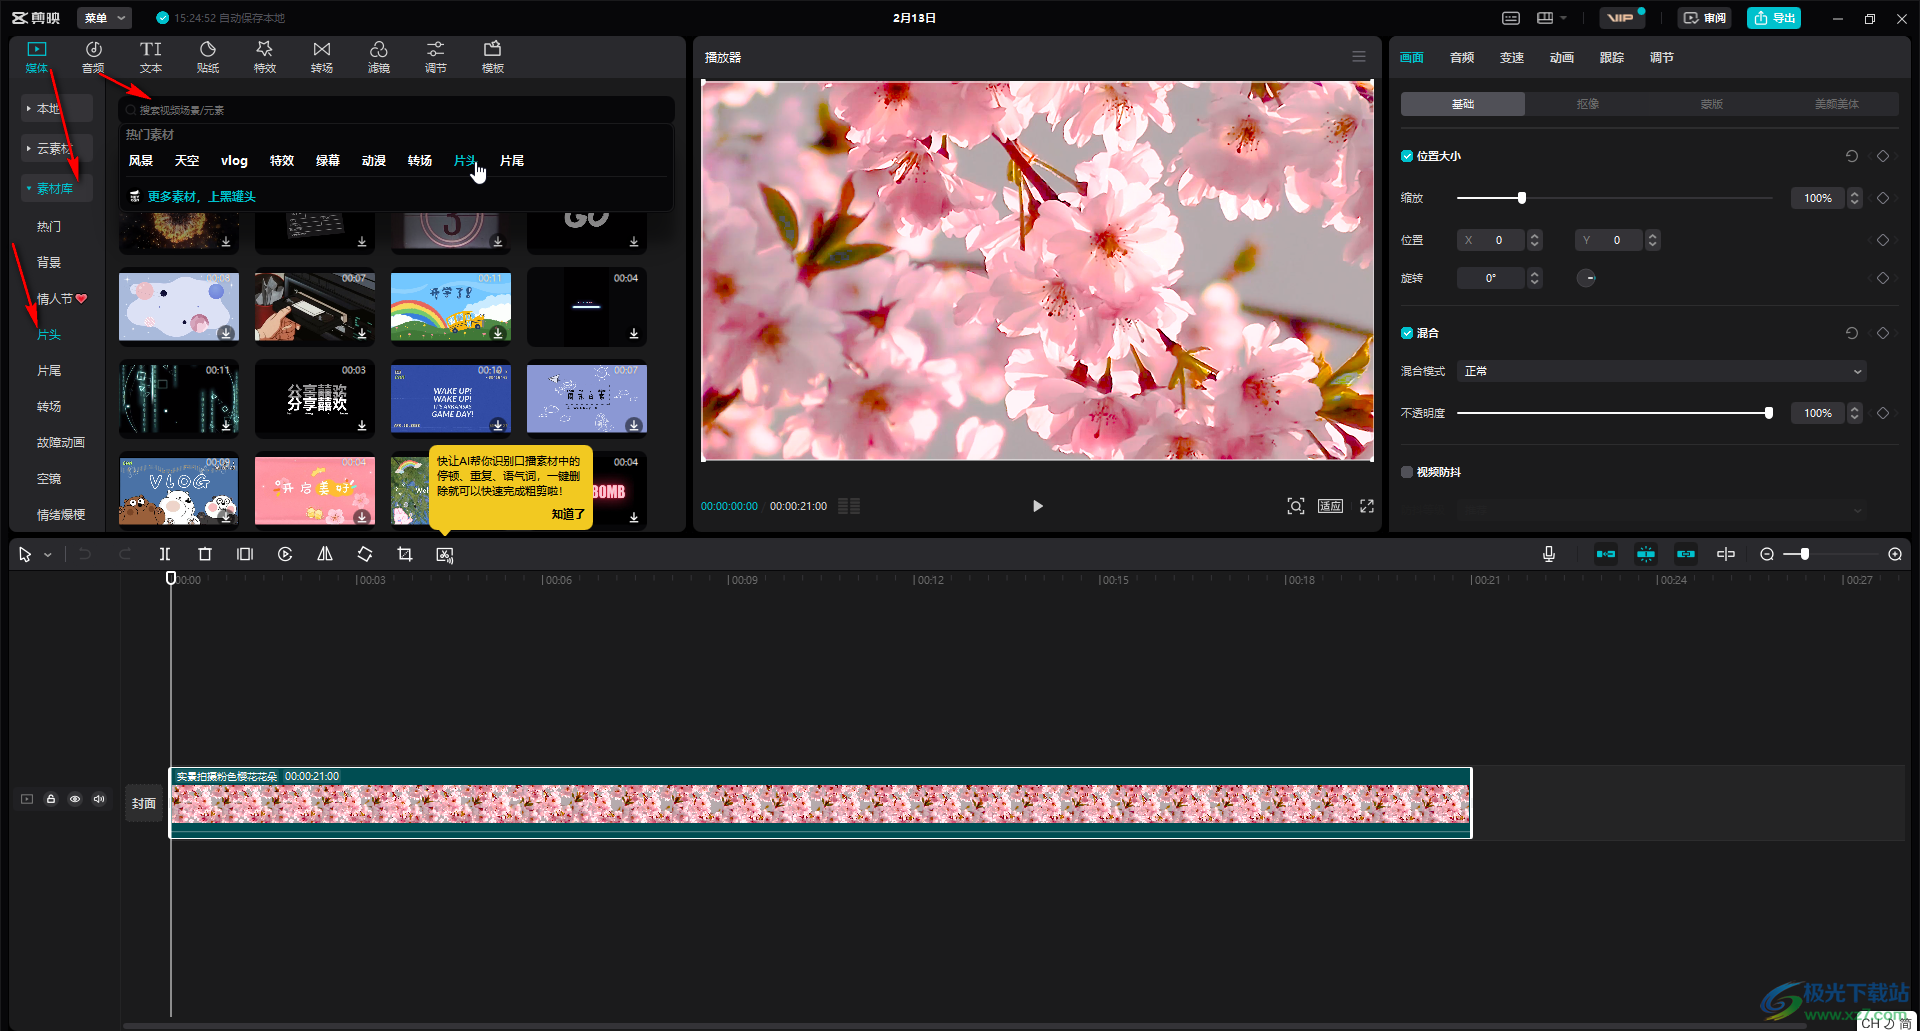Screen dimensions: 1920x1031
Task: Expand the 云素材 cloud section
Action: [57, 148]
